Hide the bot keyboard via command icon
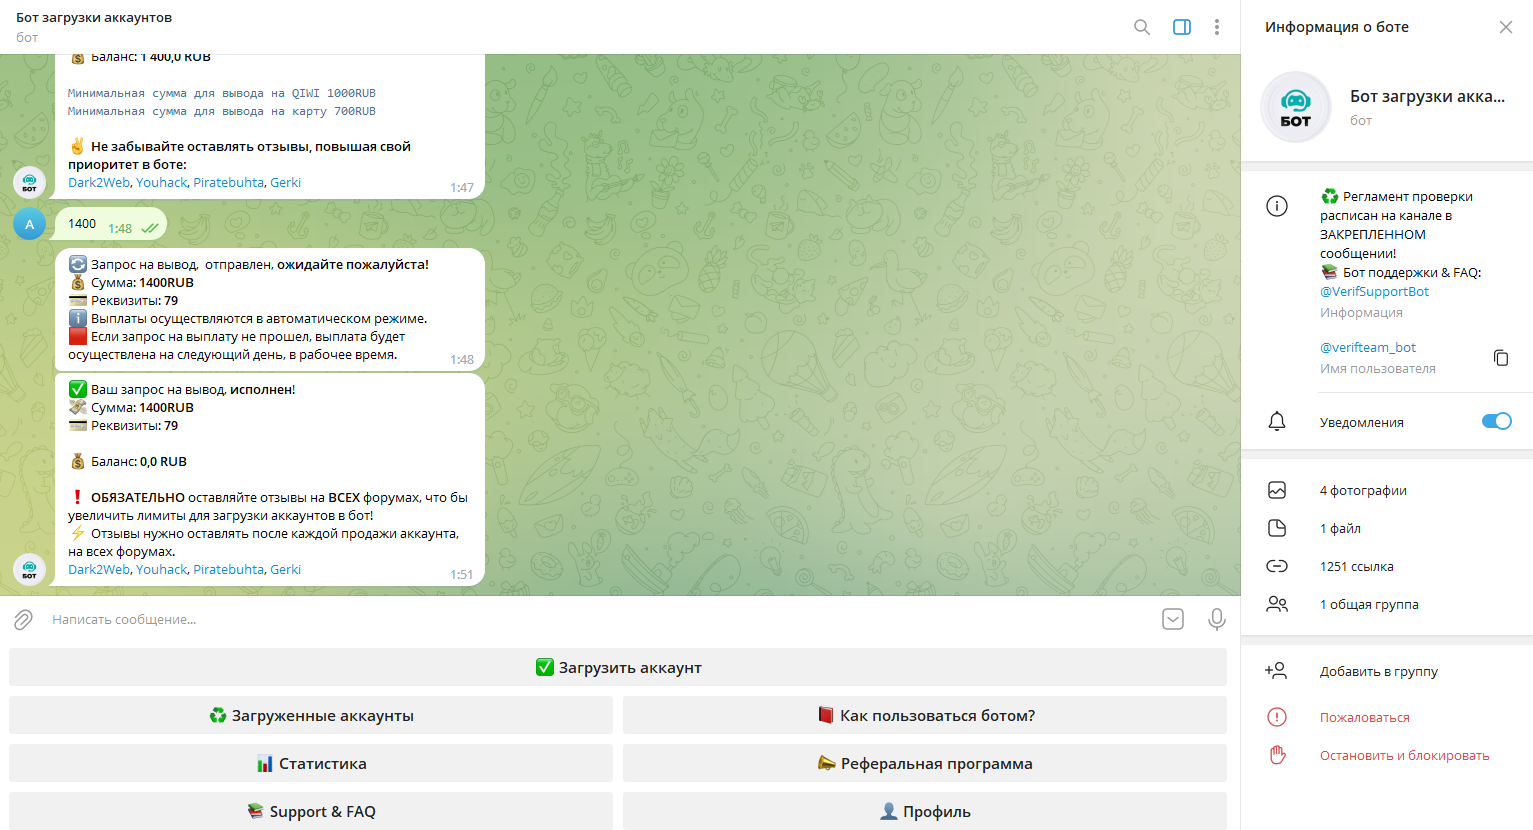This screenshot has width=1533, height=830. 1173,620
